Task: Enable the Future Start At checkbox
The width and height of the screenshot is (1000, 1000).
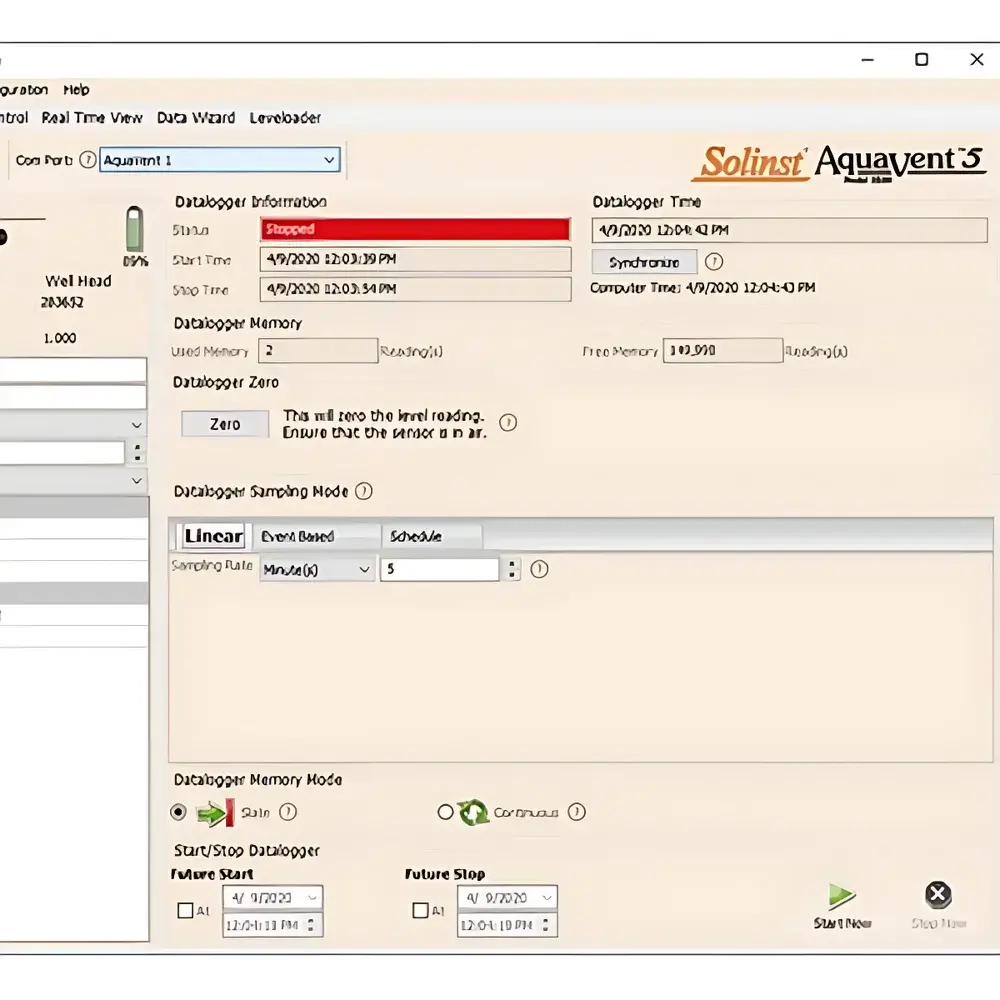Action: [x=185, y=911]
